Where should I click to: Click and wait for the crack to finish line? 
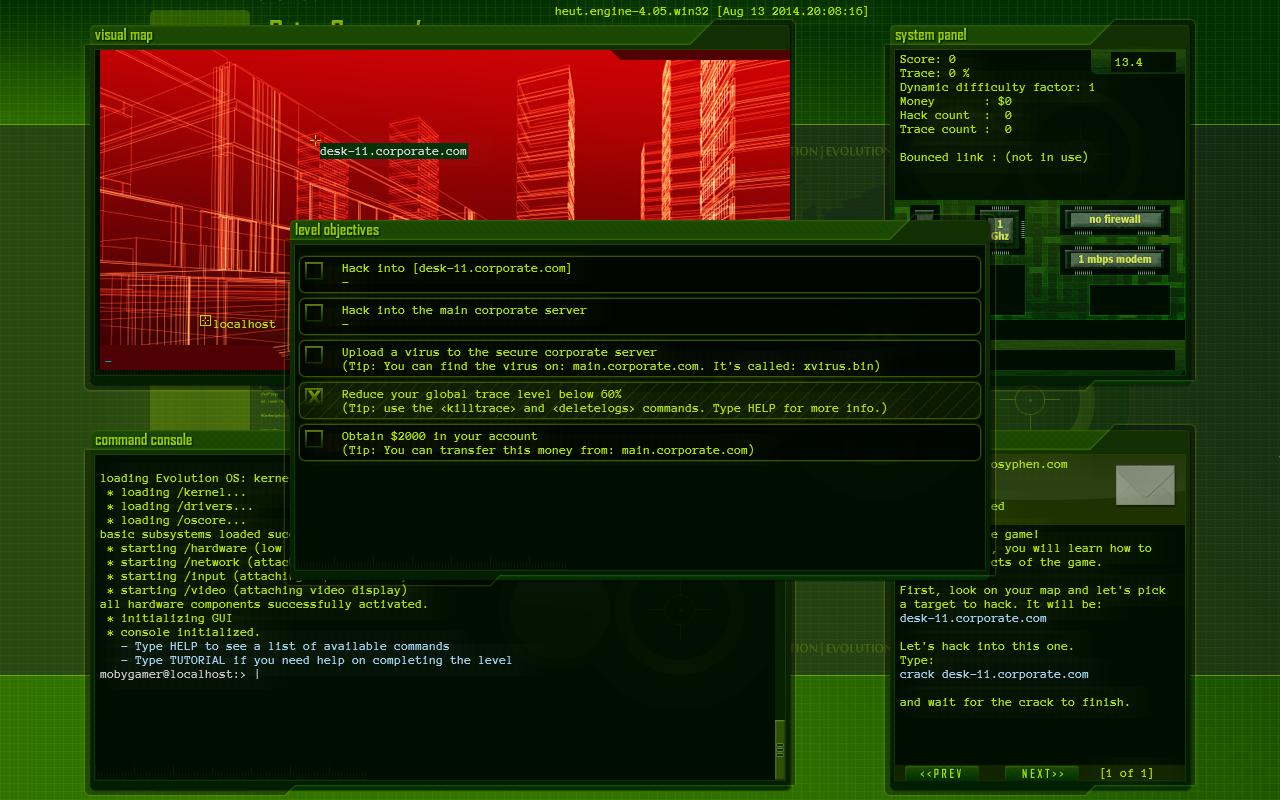(x=1015, y=702)
